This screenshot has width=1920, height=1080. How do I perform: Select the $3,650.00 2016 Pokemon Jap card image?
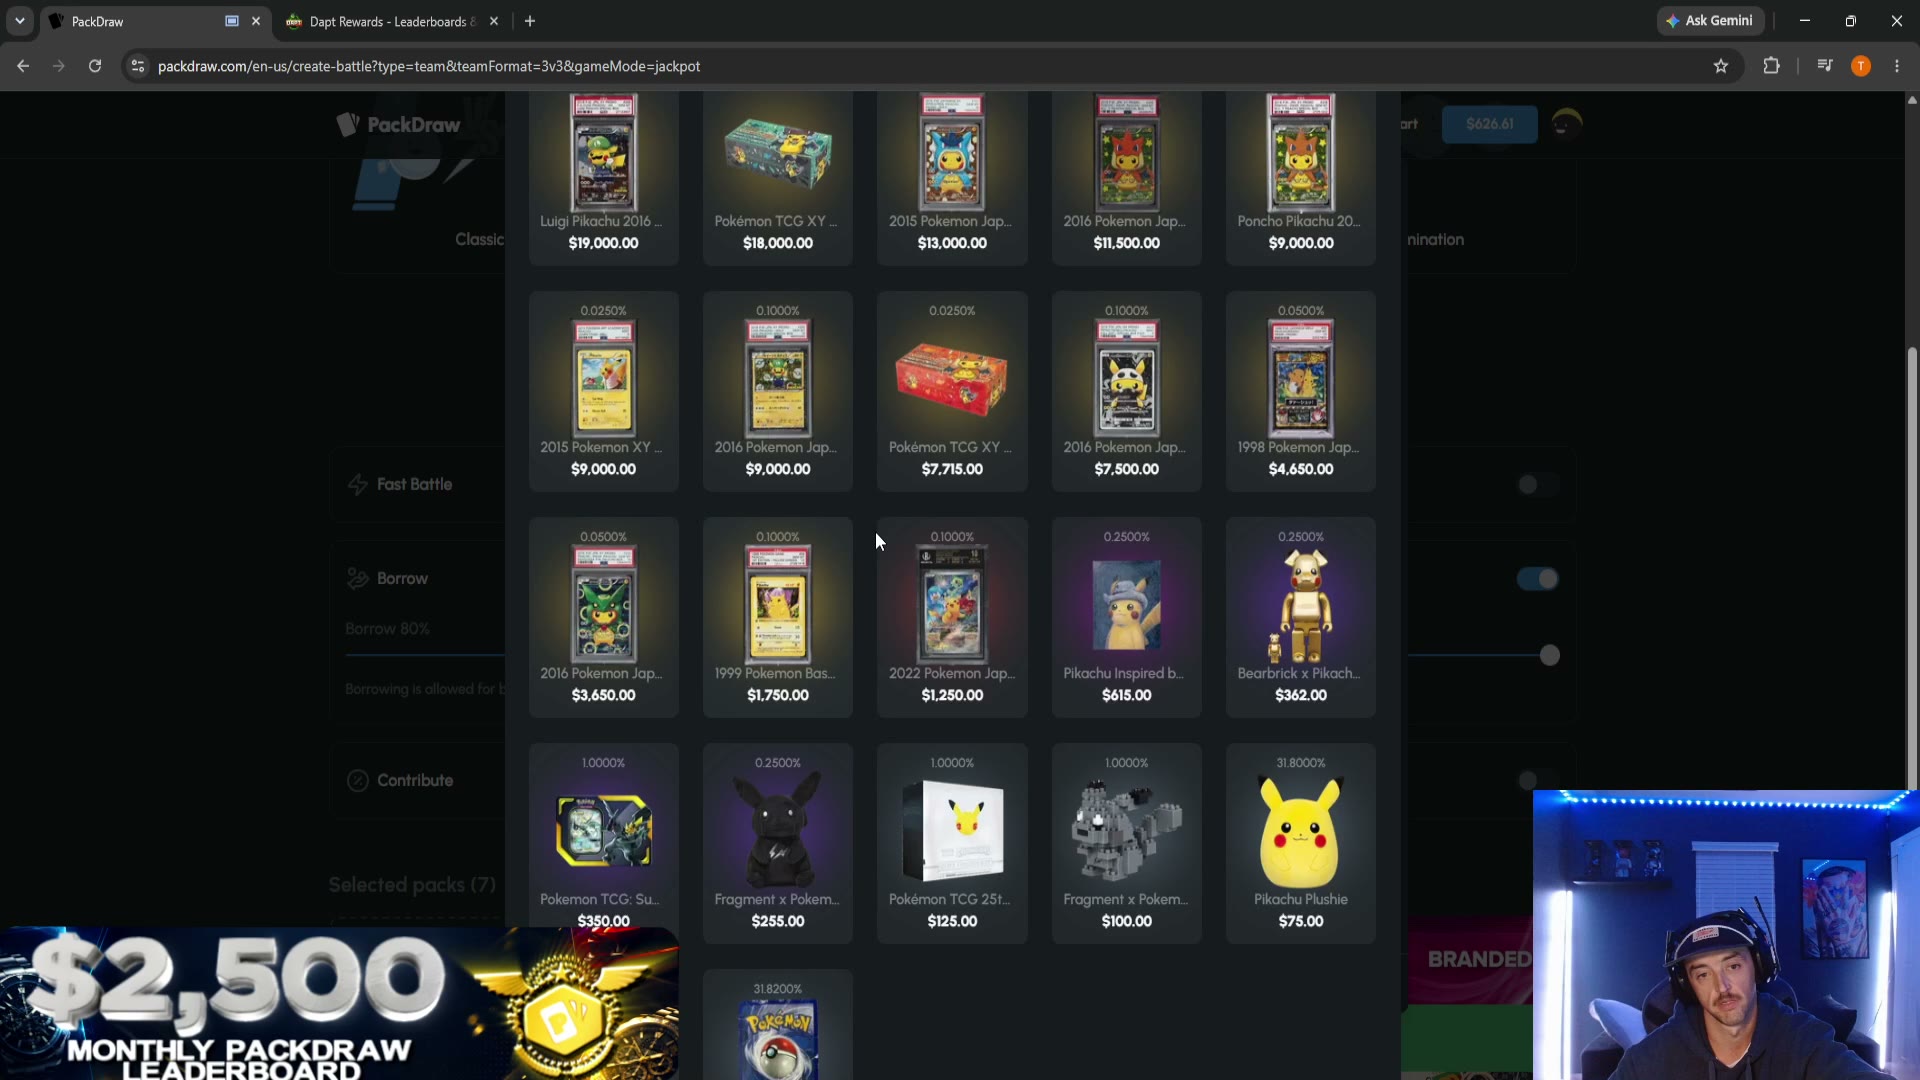[x=603, y=605]
